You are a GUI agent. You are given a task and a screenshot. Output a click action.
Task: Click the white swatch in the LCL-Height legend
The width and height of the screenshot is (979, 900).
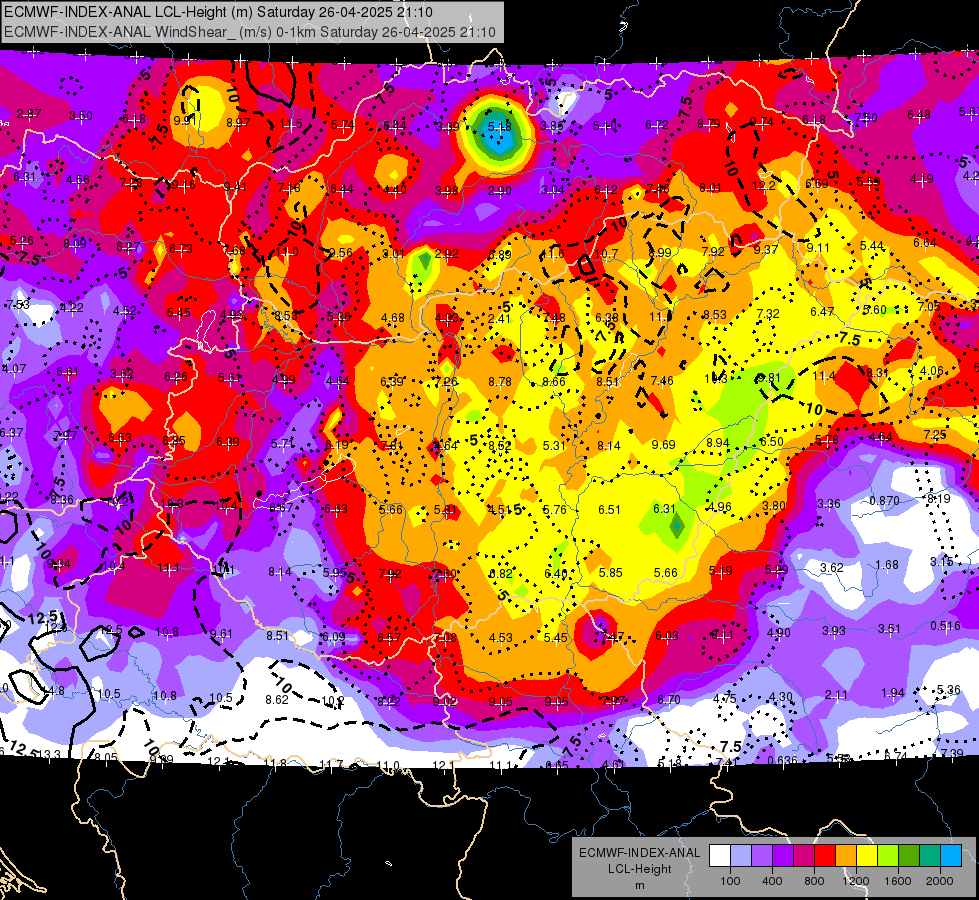coord(720,856)
